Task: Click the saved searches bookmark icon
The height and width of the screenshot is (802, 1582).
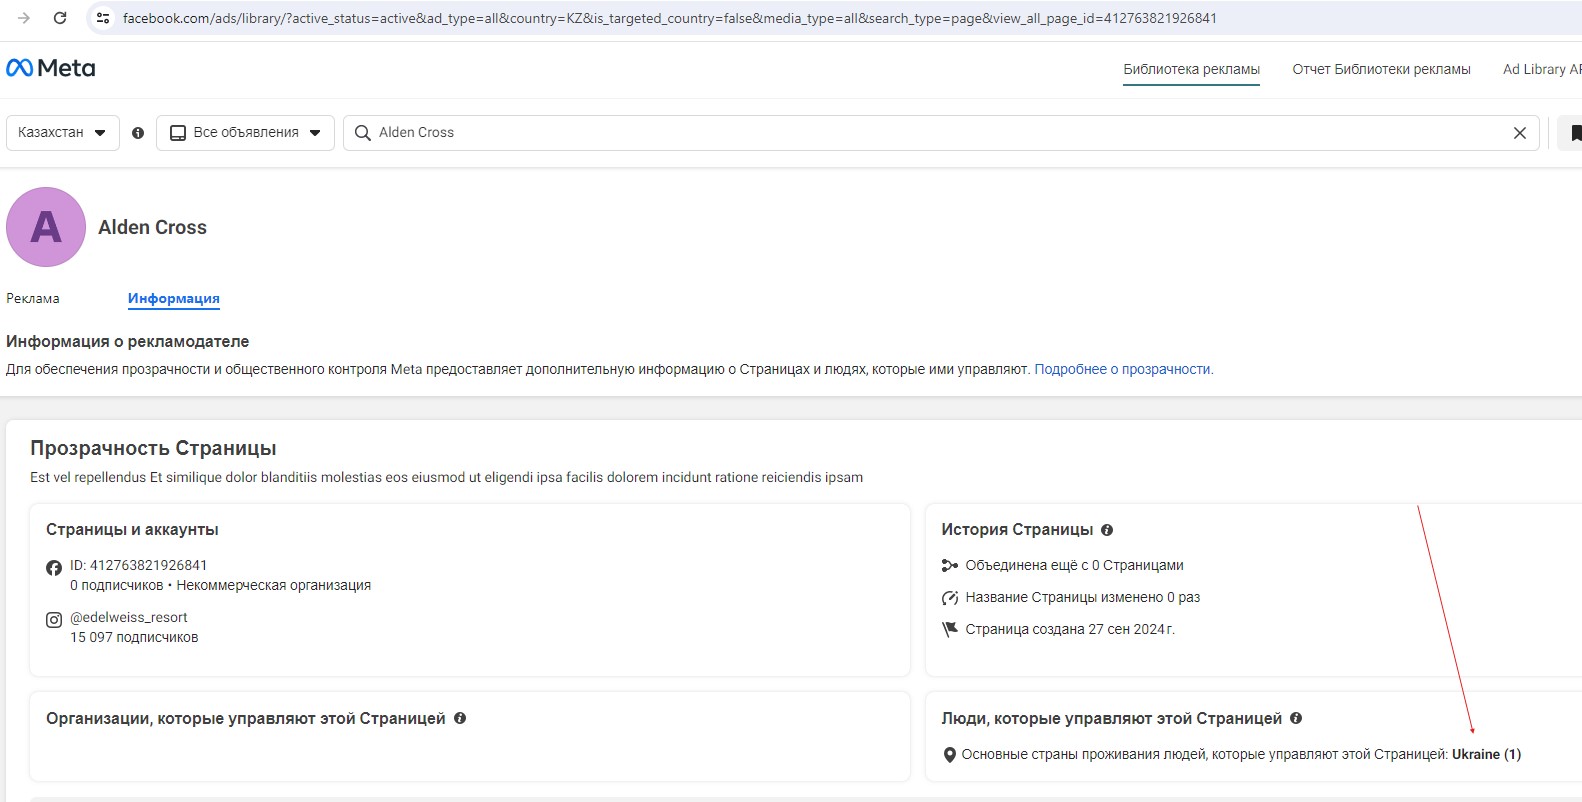Action: 1574,133
